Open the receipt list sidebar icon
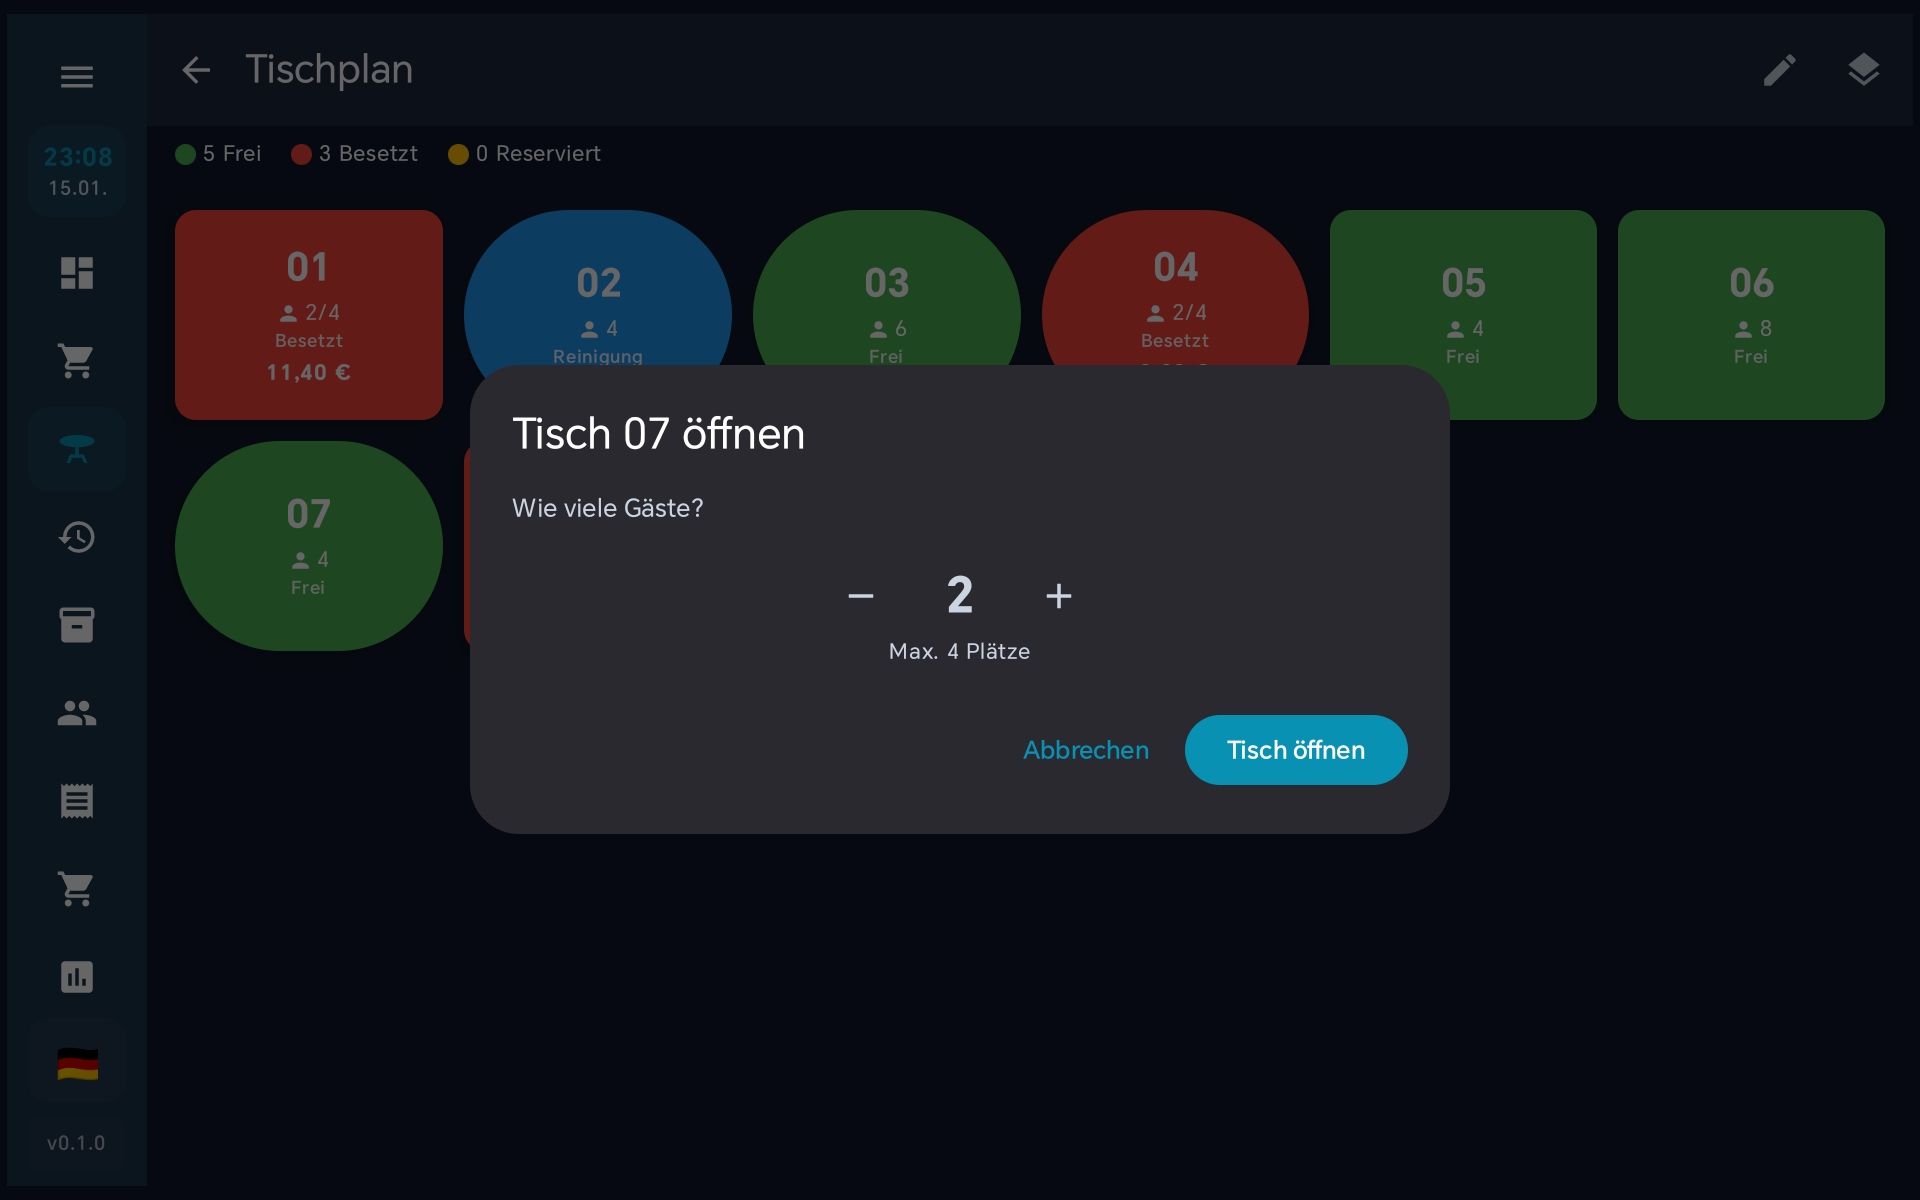 [x=77, y=801]
